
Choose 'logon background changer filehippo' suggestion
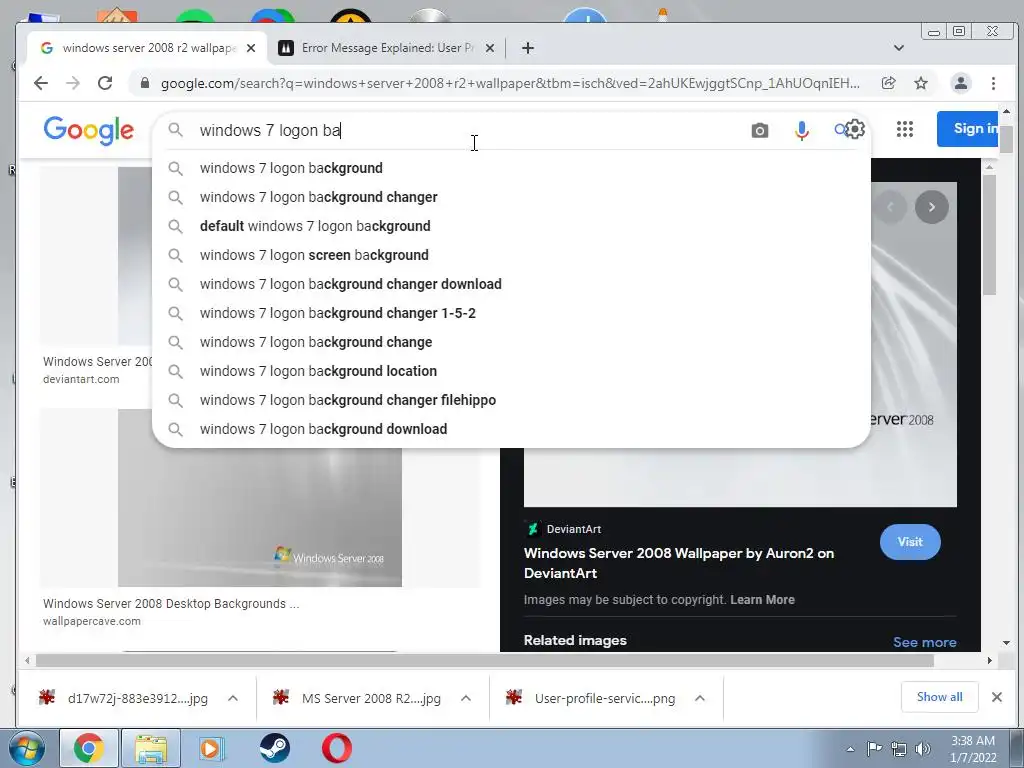pos(511,400)
